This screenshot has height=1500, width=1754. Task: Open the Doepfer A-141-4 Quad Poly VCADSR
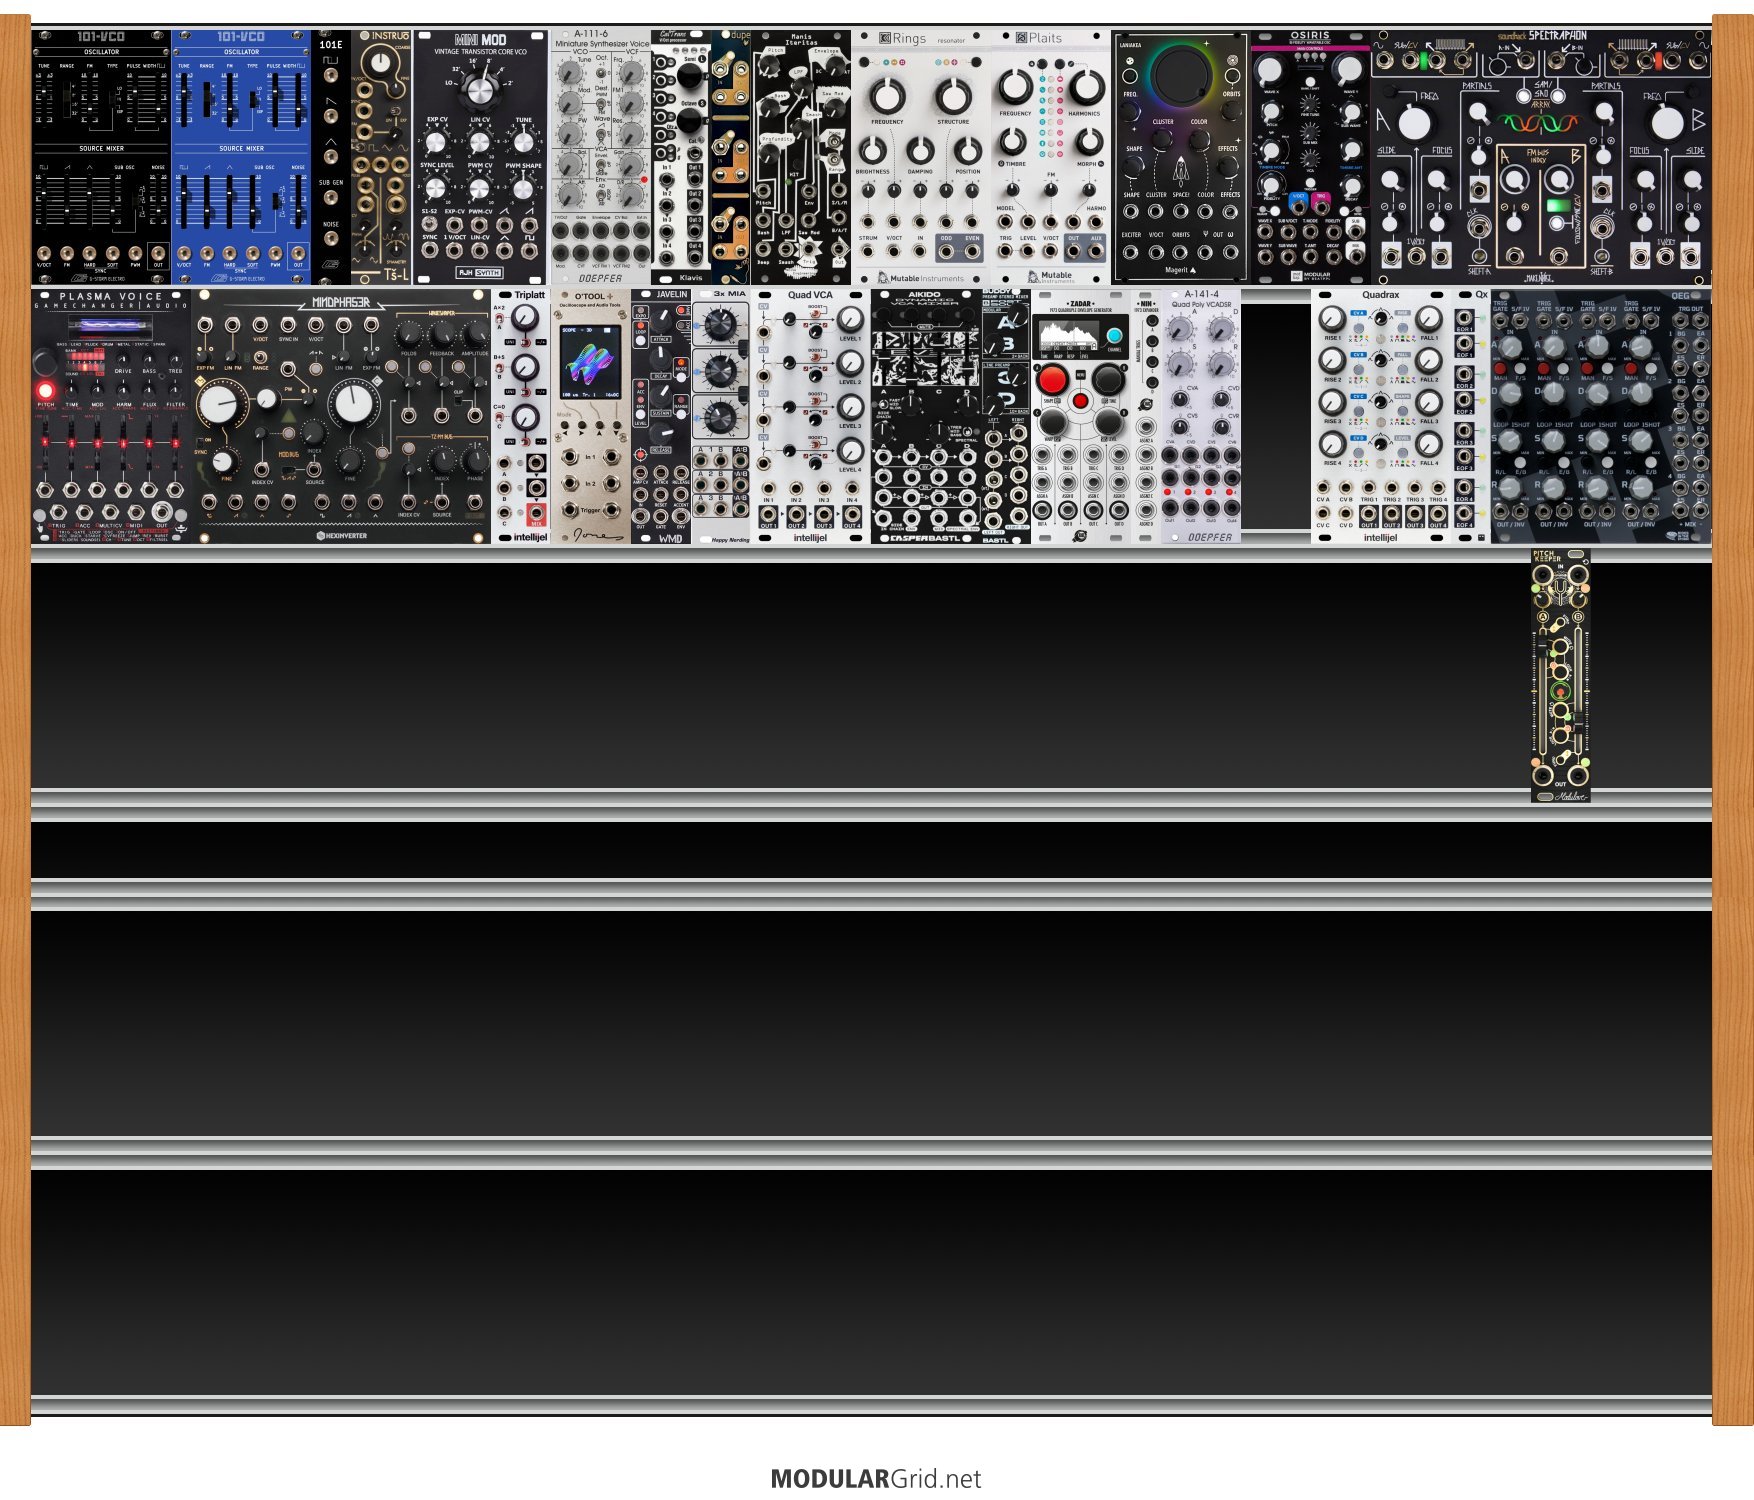coord(1201,417)
